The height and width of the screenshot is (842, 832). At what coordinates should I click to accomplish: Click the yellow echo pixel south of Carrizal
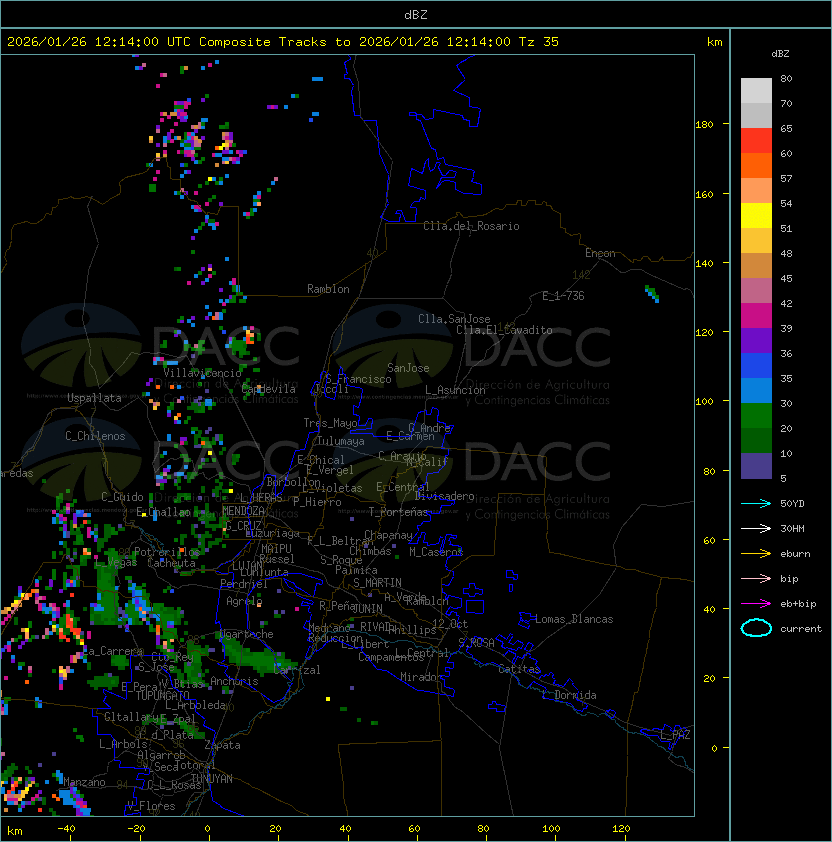tap(328, 699)
